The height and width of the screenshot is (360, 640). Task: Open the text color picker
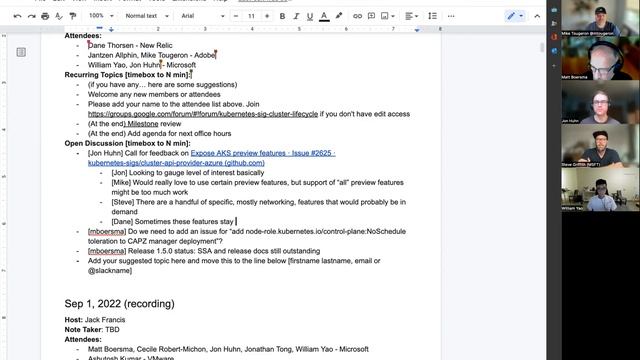pyautogui.click(x=324, y=16)
